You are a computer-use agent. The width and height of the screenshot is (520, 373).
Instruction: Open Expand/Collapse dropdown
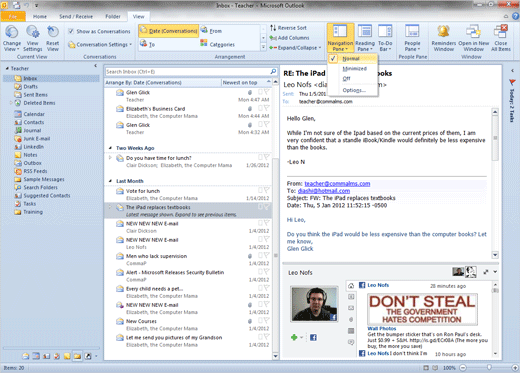pos(295,48)
